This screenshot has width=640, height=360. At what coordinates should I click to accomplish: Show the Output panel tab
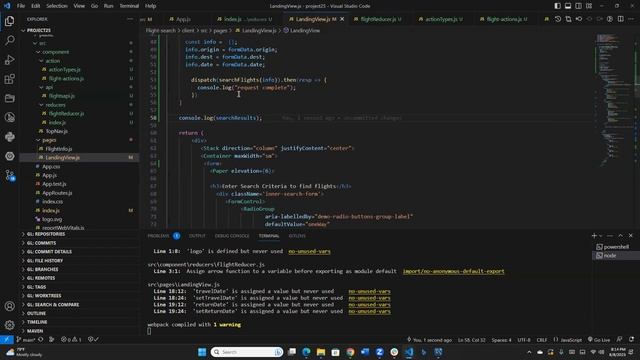[197, 236]
